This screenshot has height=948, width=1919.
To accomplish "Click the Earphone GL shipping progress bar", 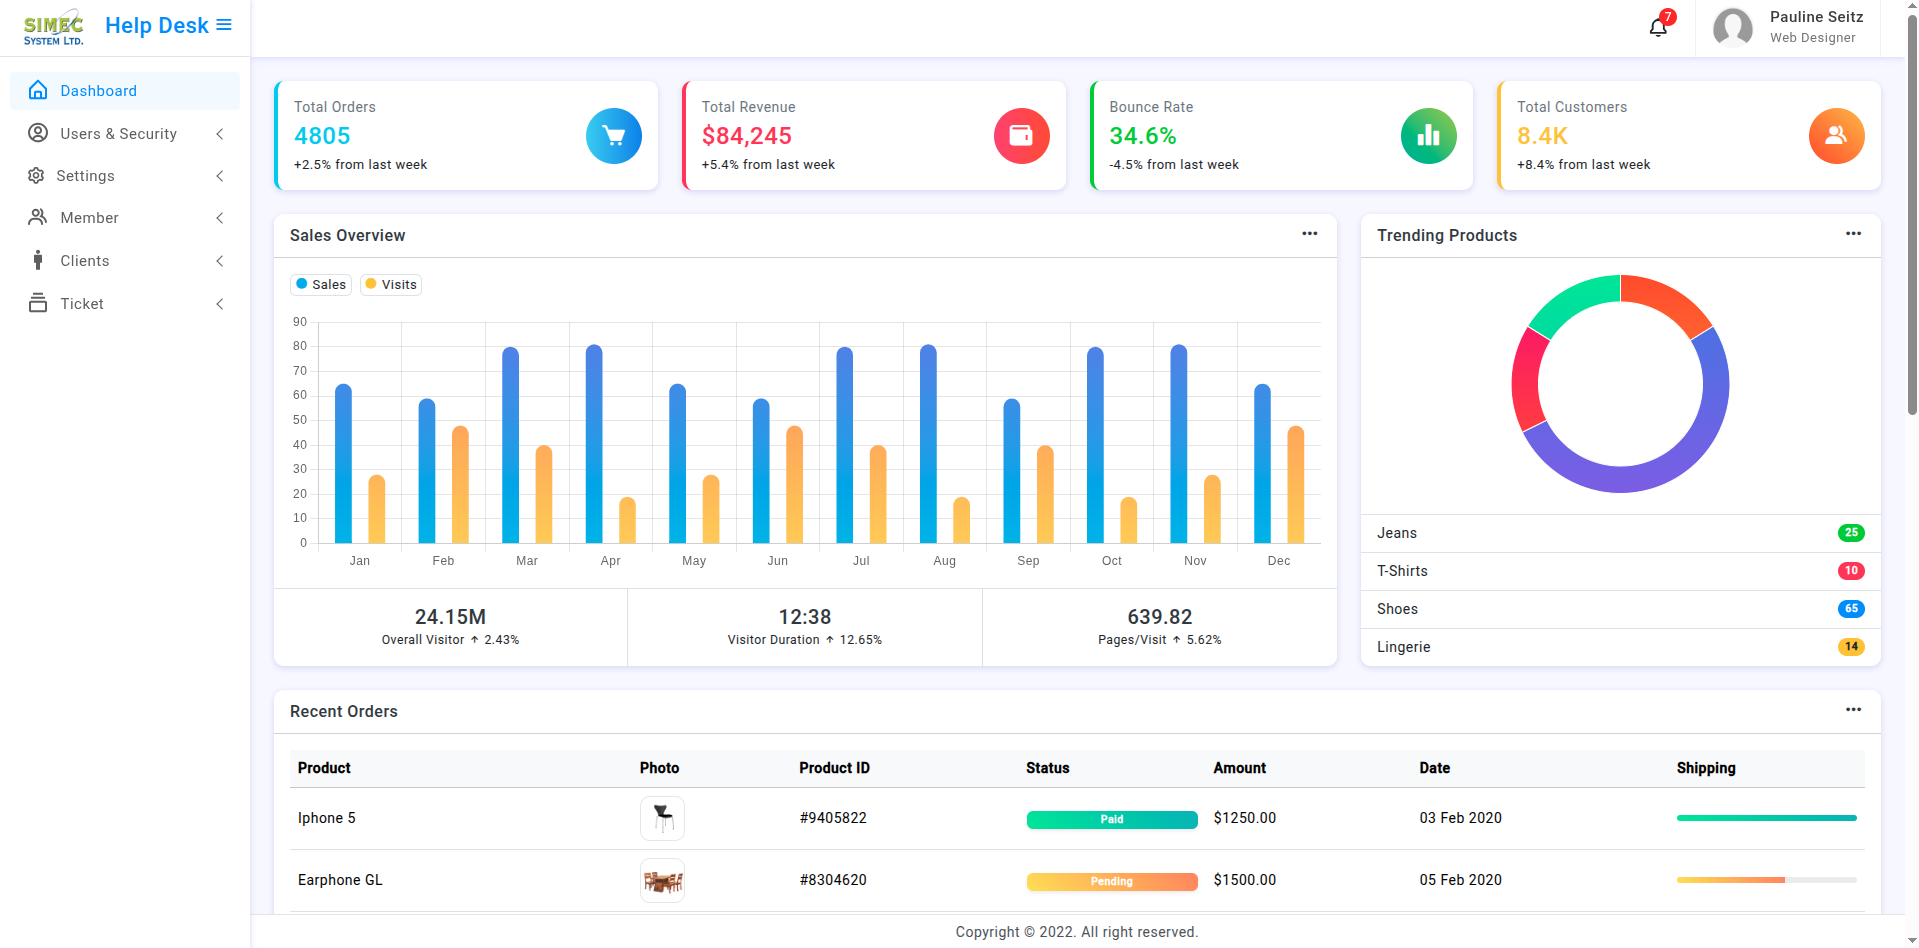I will point(1766,880).
